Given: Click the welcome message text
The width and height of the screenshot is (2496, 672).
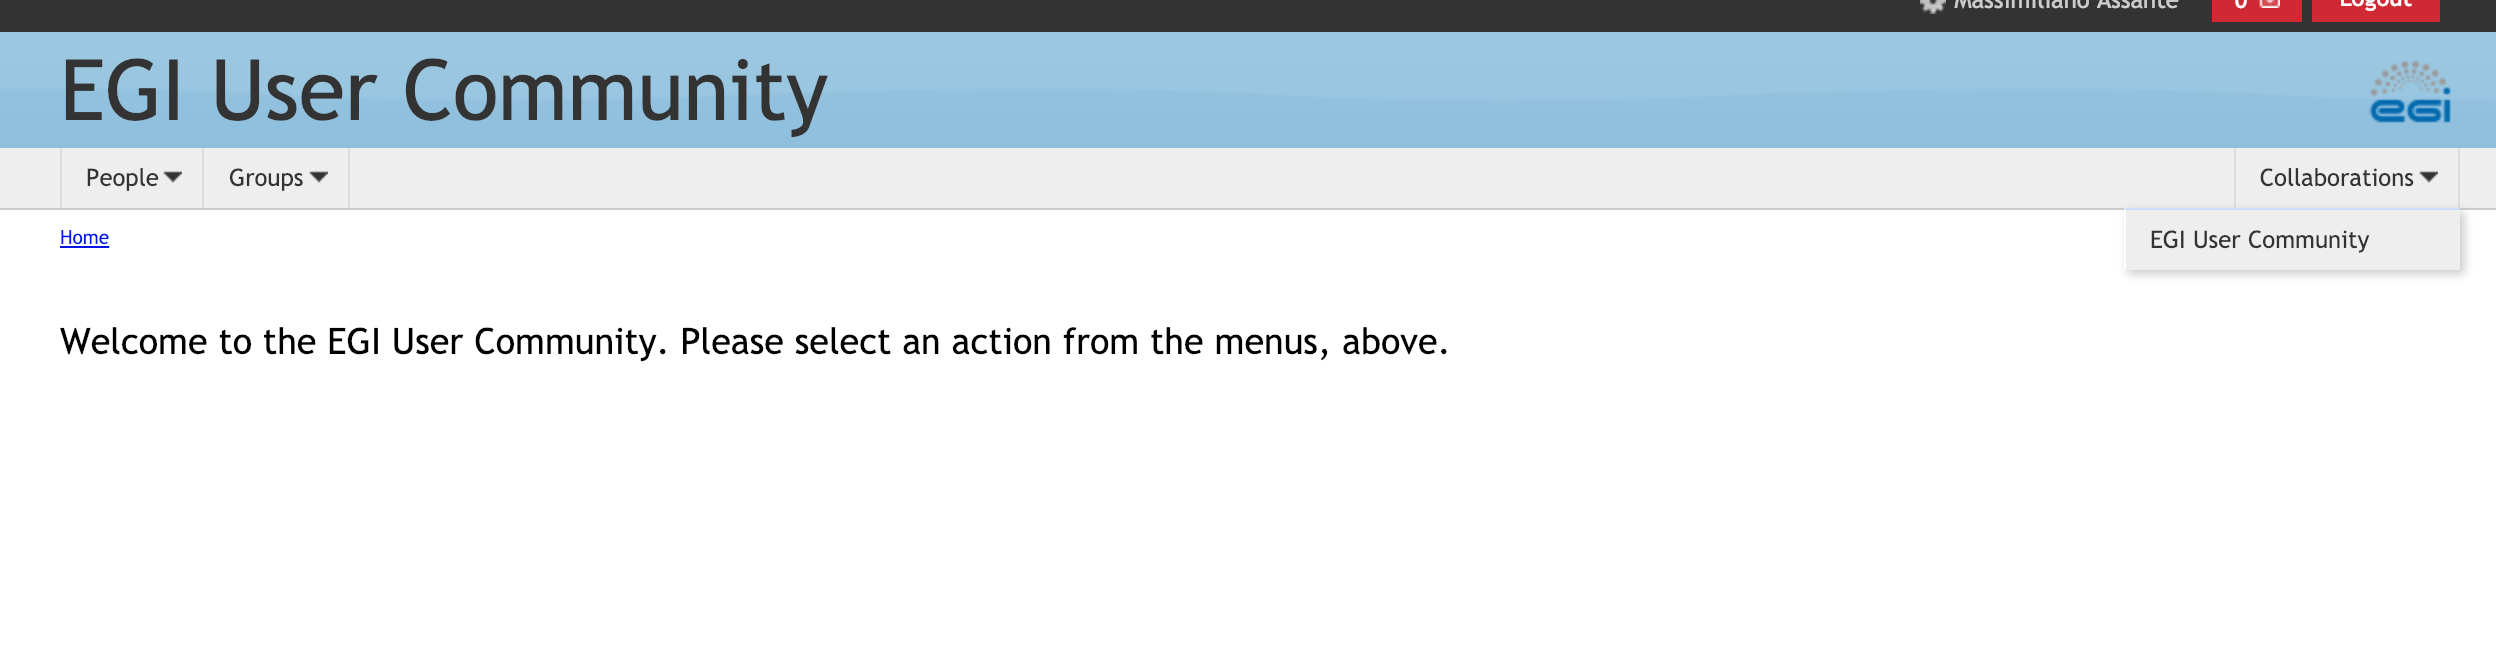Looking at the screenshot, I should [753, 342].
